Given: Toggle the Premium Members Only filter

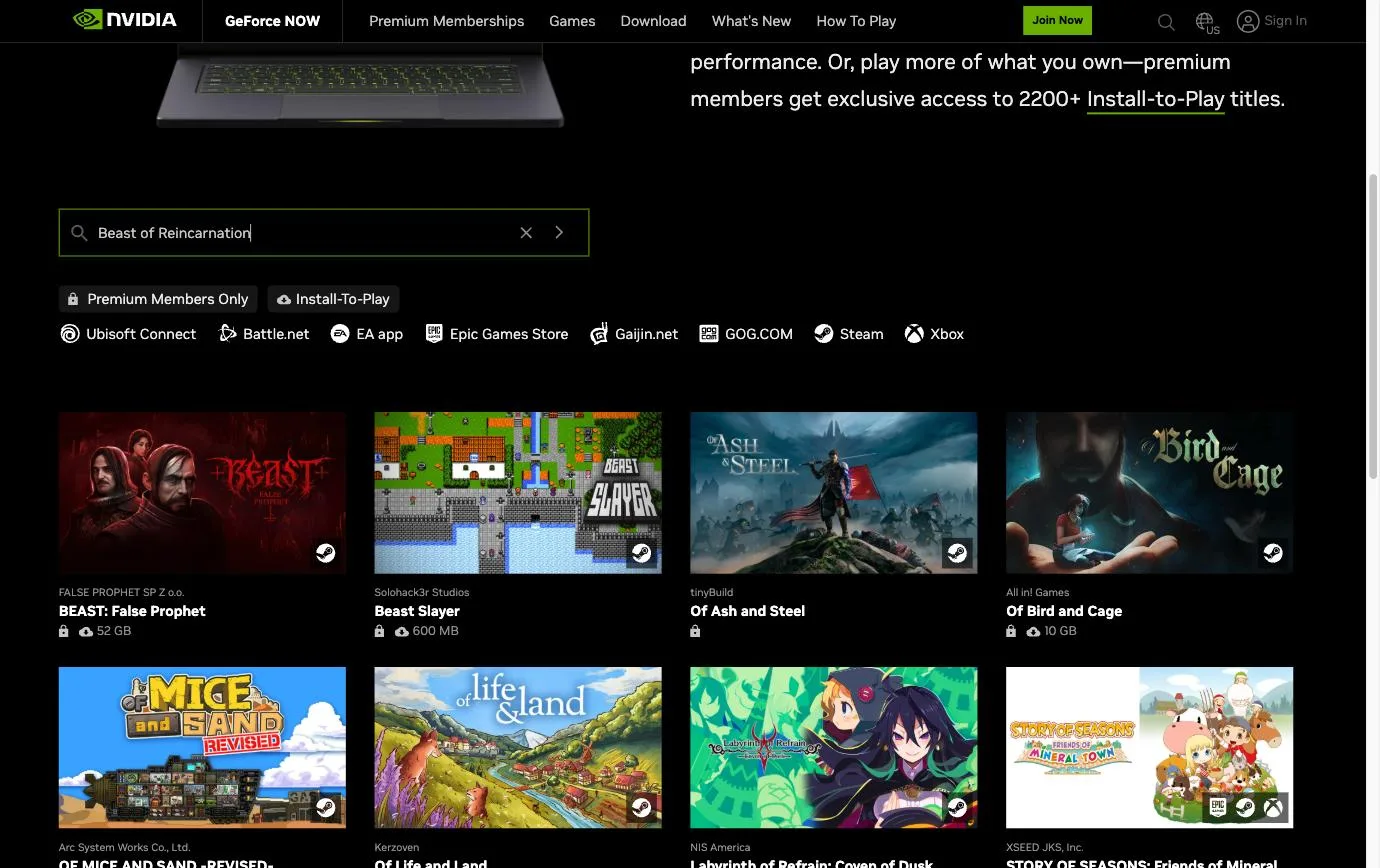Looking at the screenshot, I should coord(158,299).
